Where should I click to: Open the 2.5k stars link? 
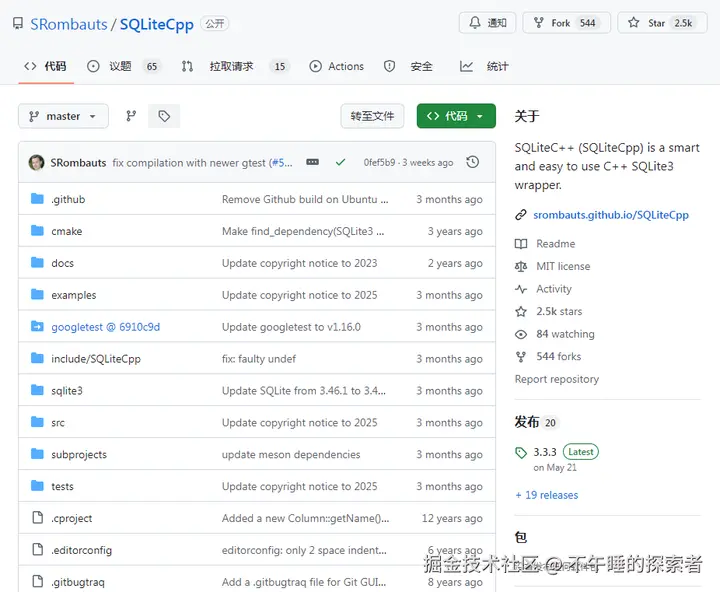[559, 311]
